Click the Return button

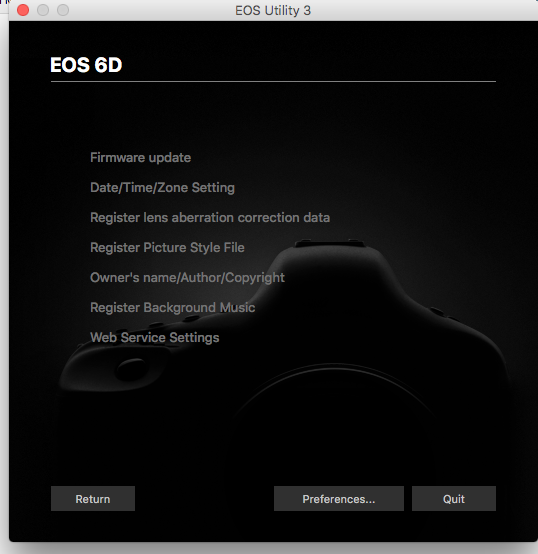[93, 499]
